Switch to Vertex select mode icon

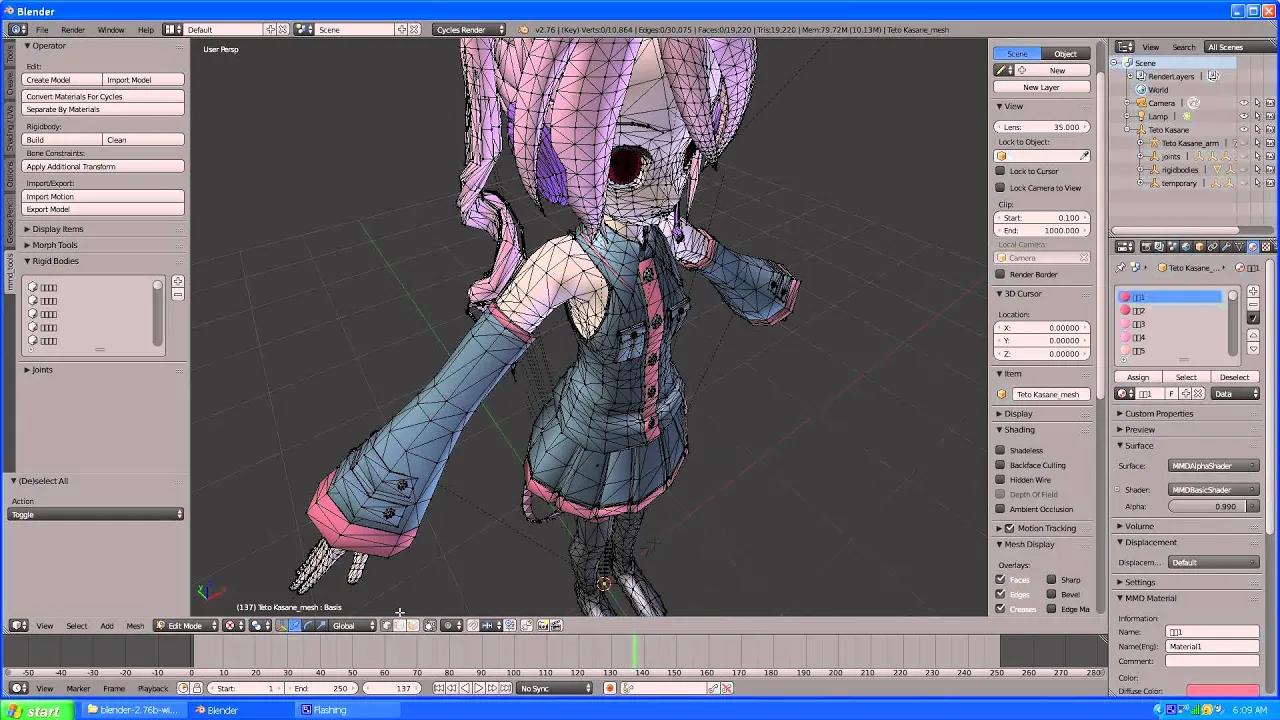point(385,625)
